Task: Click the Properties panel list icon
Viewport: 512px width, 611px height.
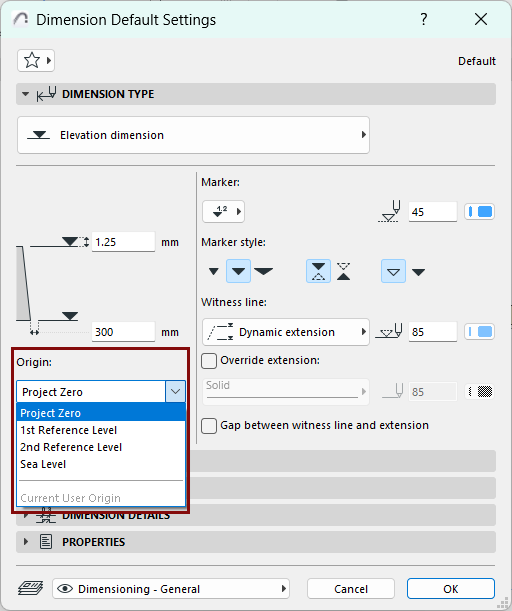Action: (46, 542)
